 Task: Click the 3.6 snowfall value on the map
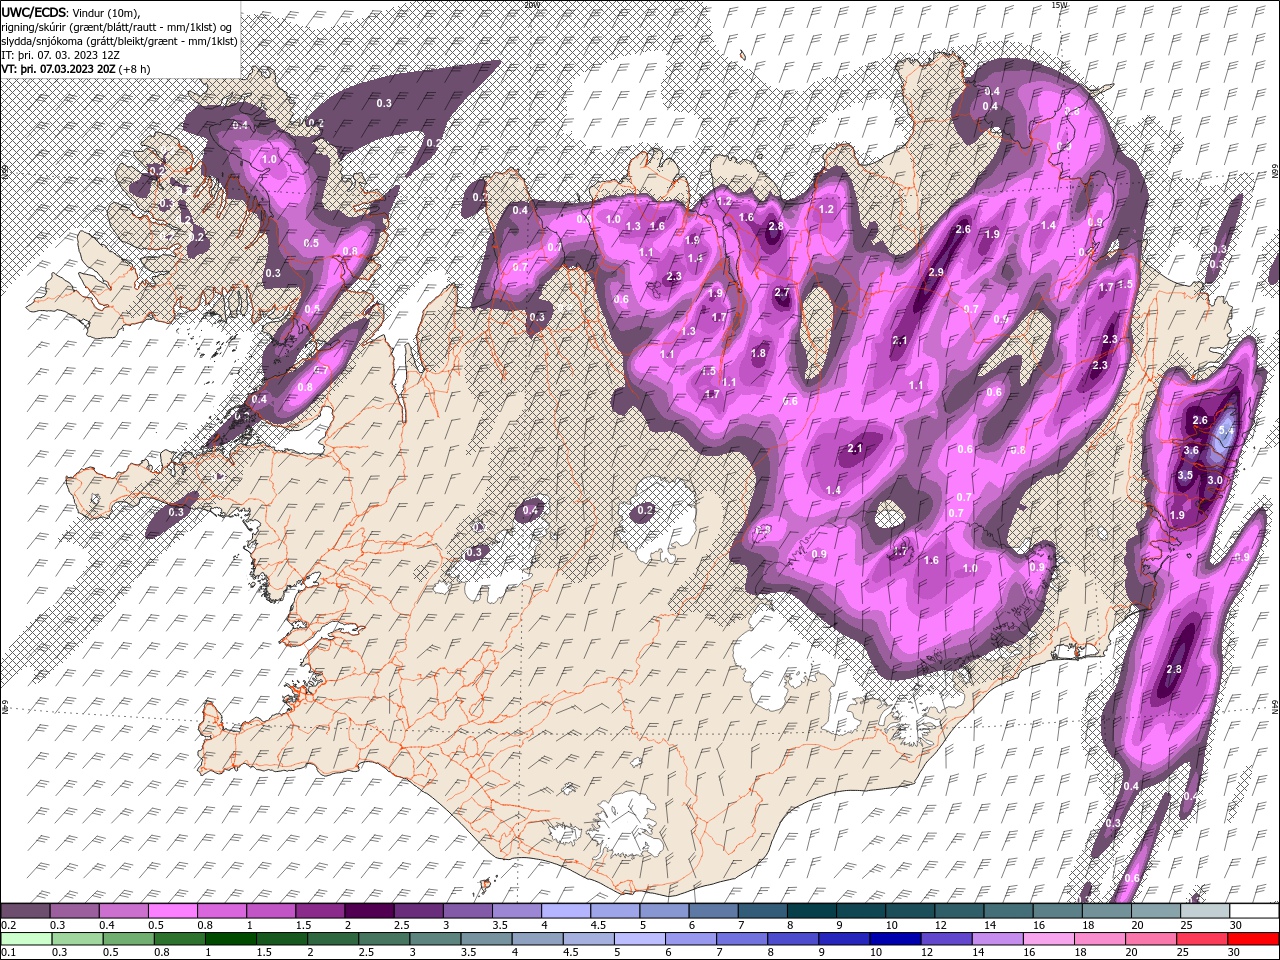(x=1191, y=451)
